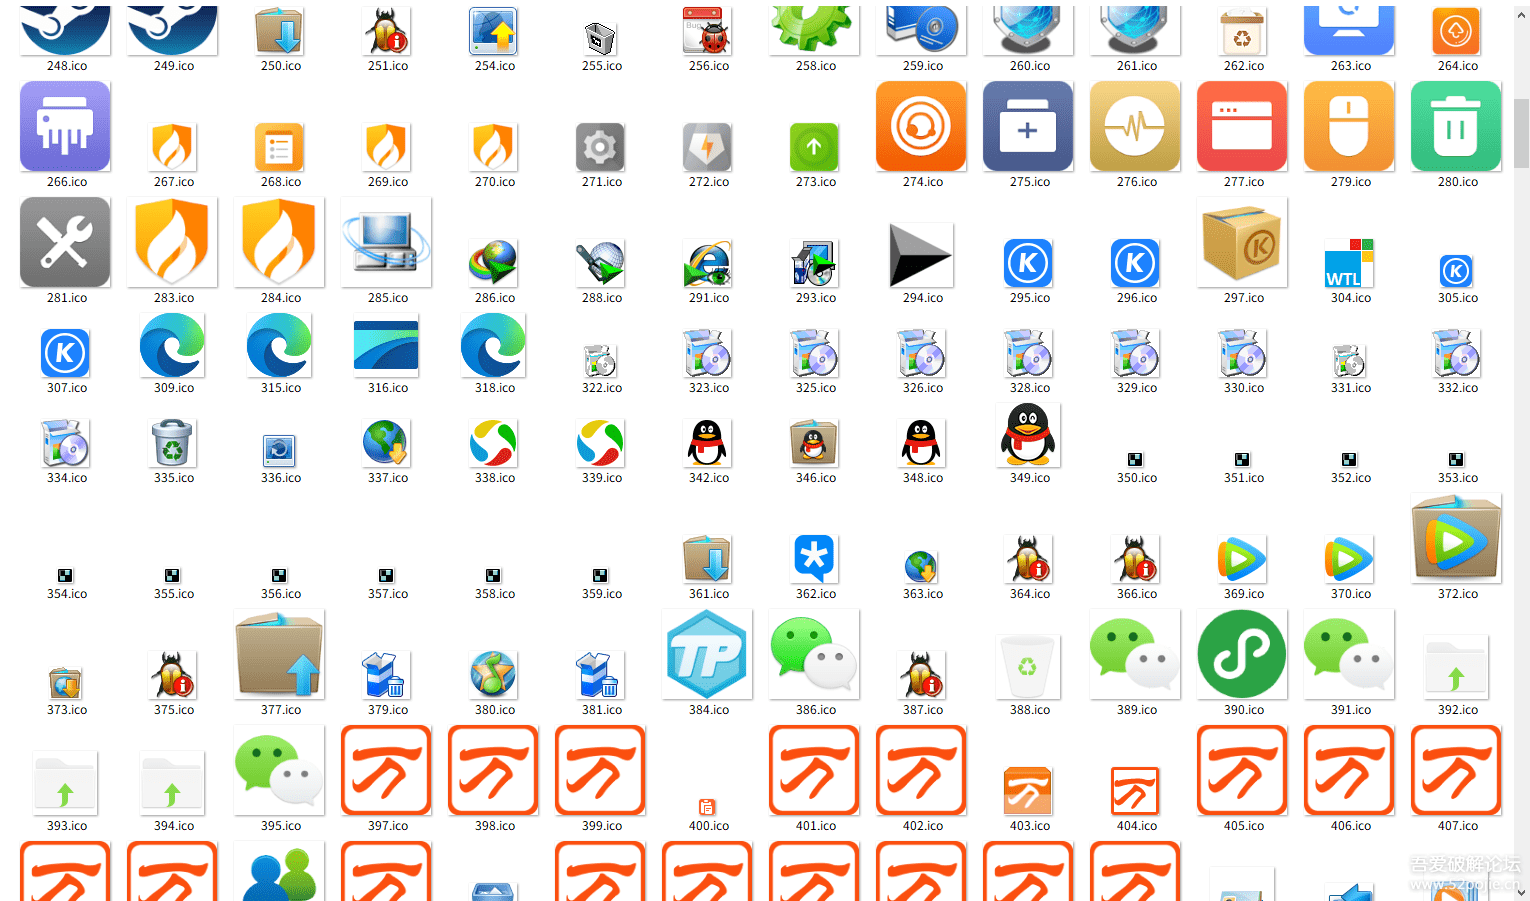Click the cardboard box icon 297.ico

(1242, 243)
